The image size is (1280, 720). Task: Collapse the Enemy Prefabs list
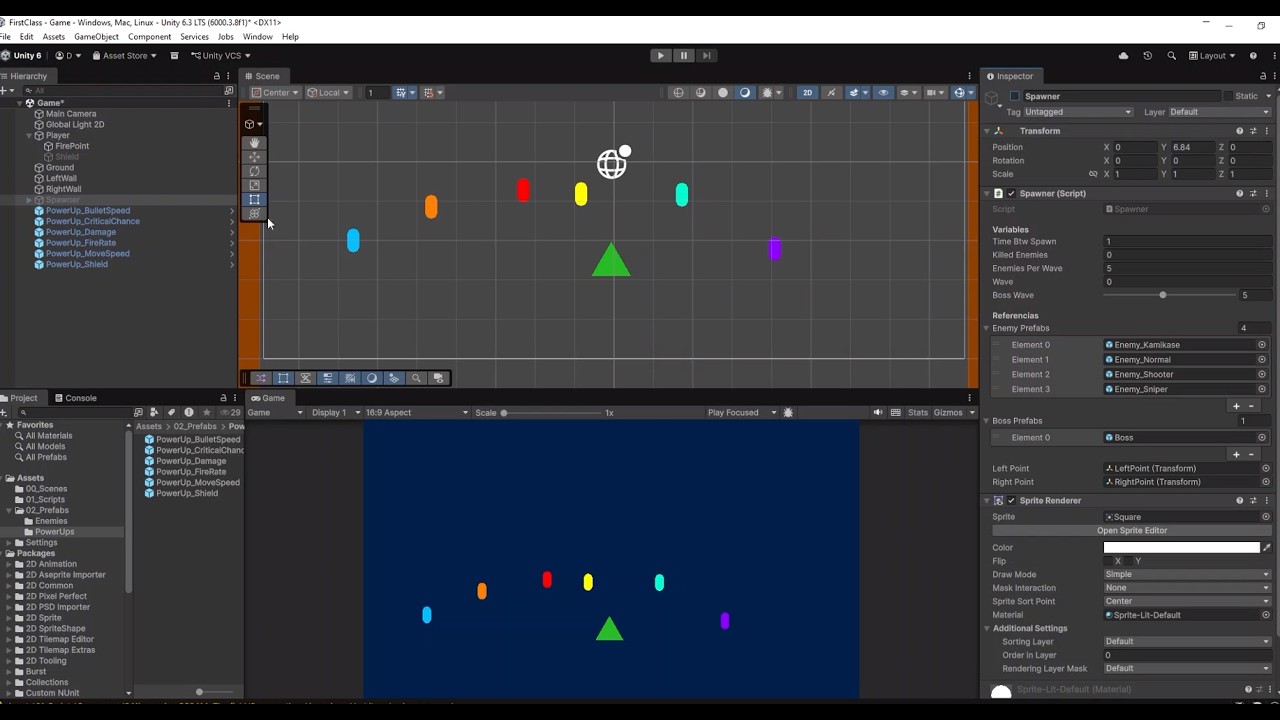(987, 328)
